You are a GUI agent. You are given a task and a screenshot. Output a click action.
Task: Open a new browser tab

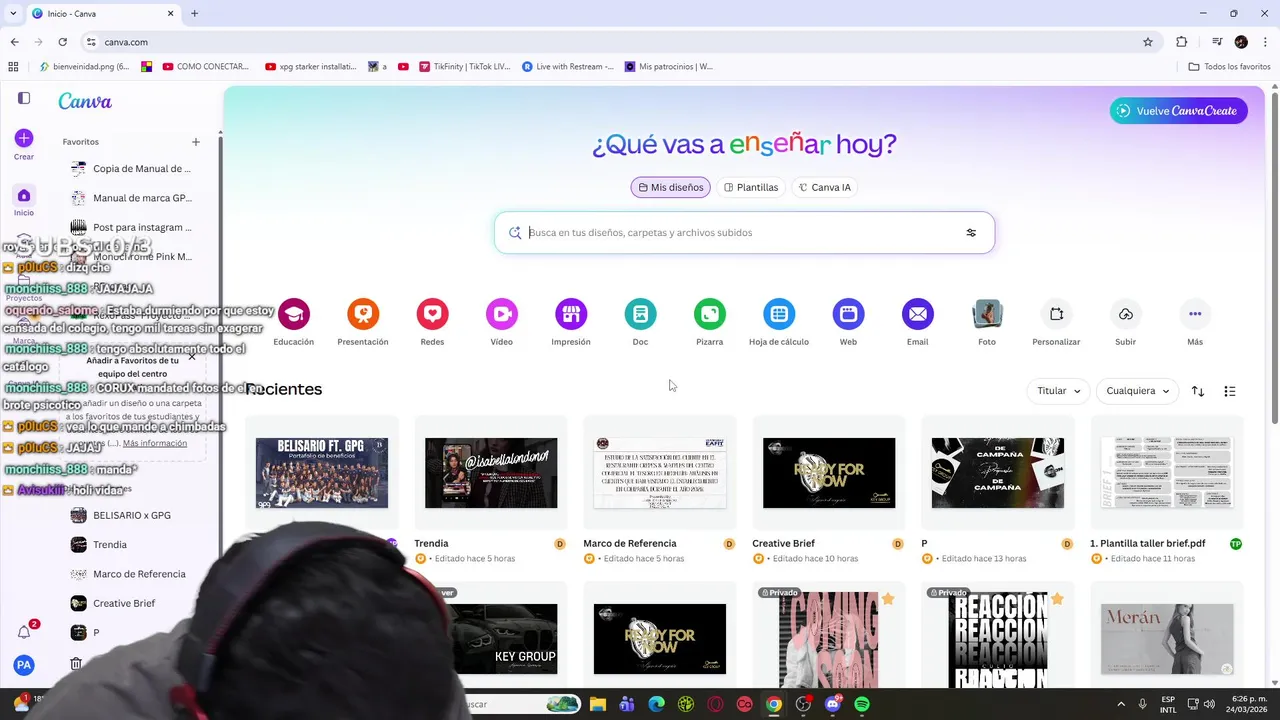pyautogui.click(x=195, y=13)
